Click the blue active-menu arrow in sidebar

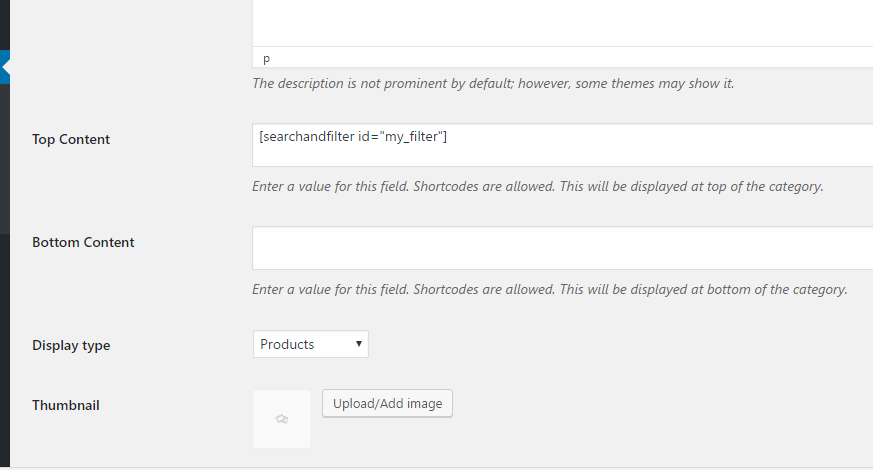pyautogui.click(x=5, y=67)
